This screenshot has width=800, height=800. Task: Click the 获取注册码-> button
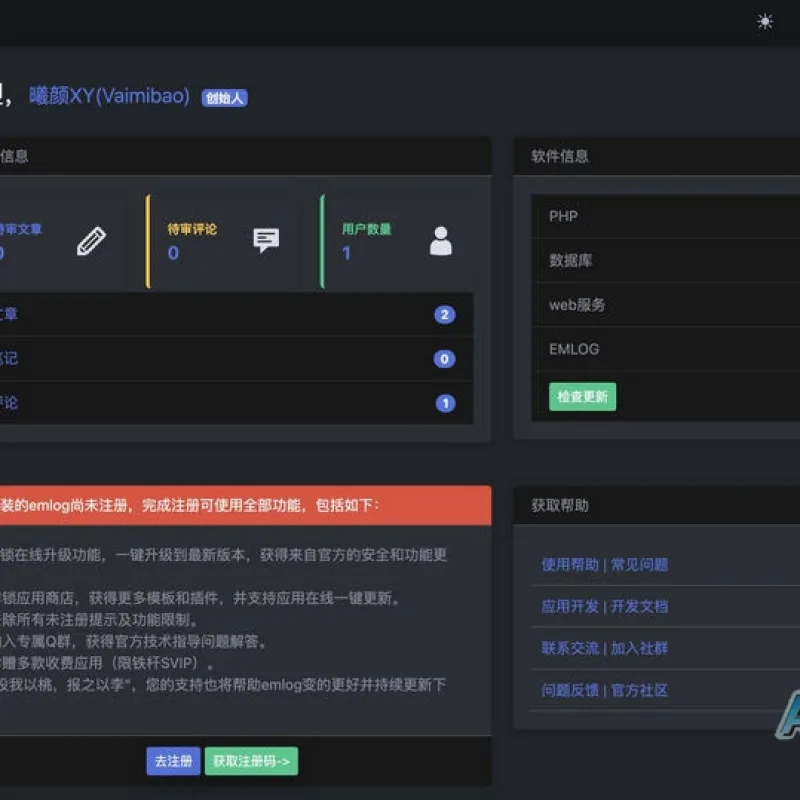[252, 761]
